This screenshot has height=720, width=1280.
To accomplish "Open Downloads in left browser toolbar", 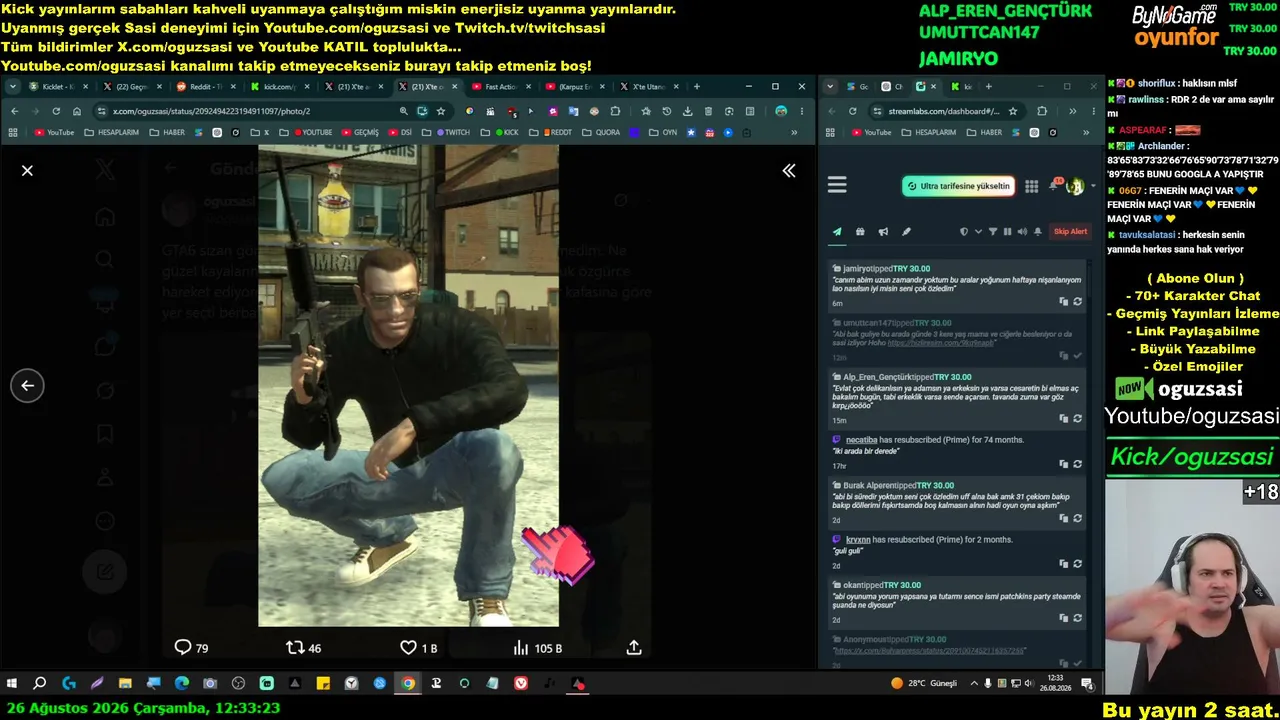I will coord(687,111).
